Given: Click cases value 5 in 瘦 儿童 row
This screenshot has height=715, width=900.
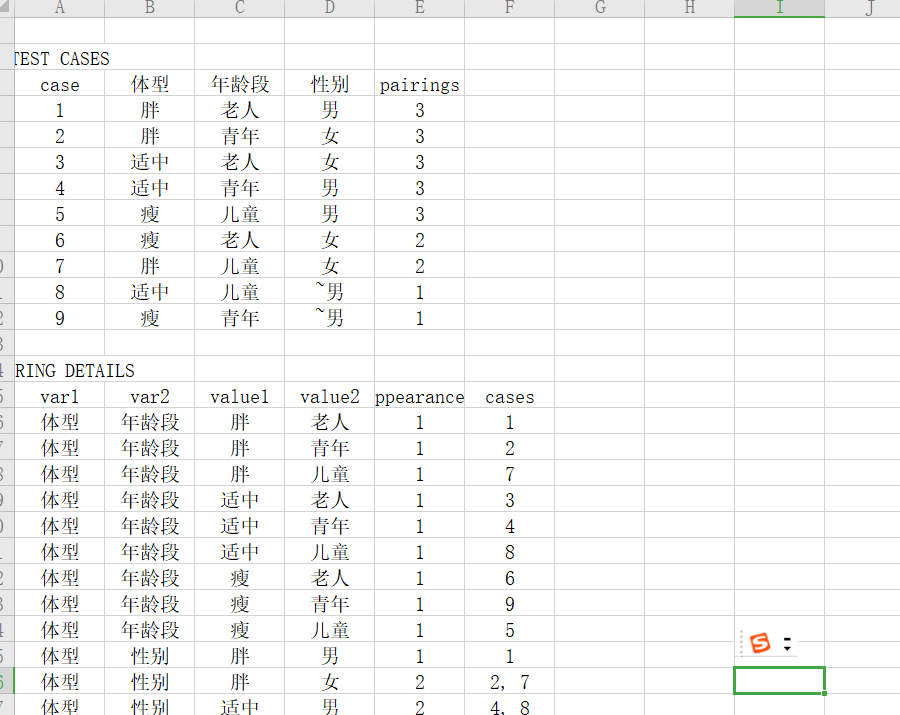Looking at the screenshot, I should (x=510, y=630).
